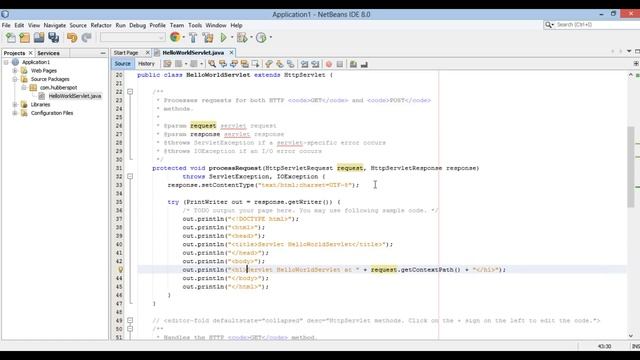The height and width of the screenshot is (360, 640).
Task: Click the lightbulb hint on line 43
Action: [120, 269]
